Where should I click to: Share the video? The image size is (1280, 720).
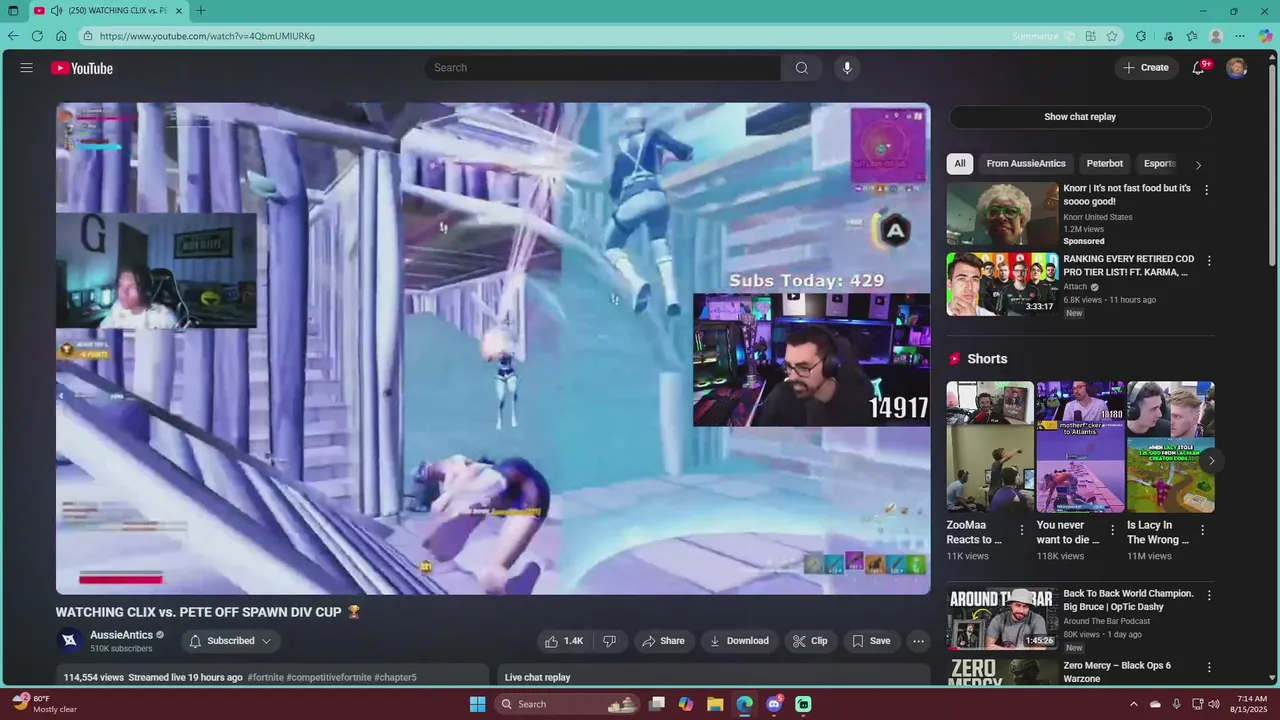pyautogui.click(x=663, y=641)
